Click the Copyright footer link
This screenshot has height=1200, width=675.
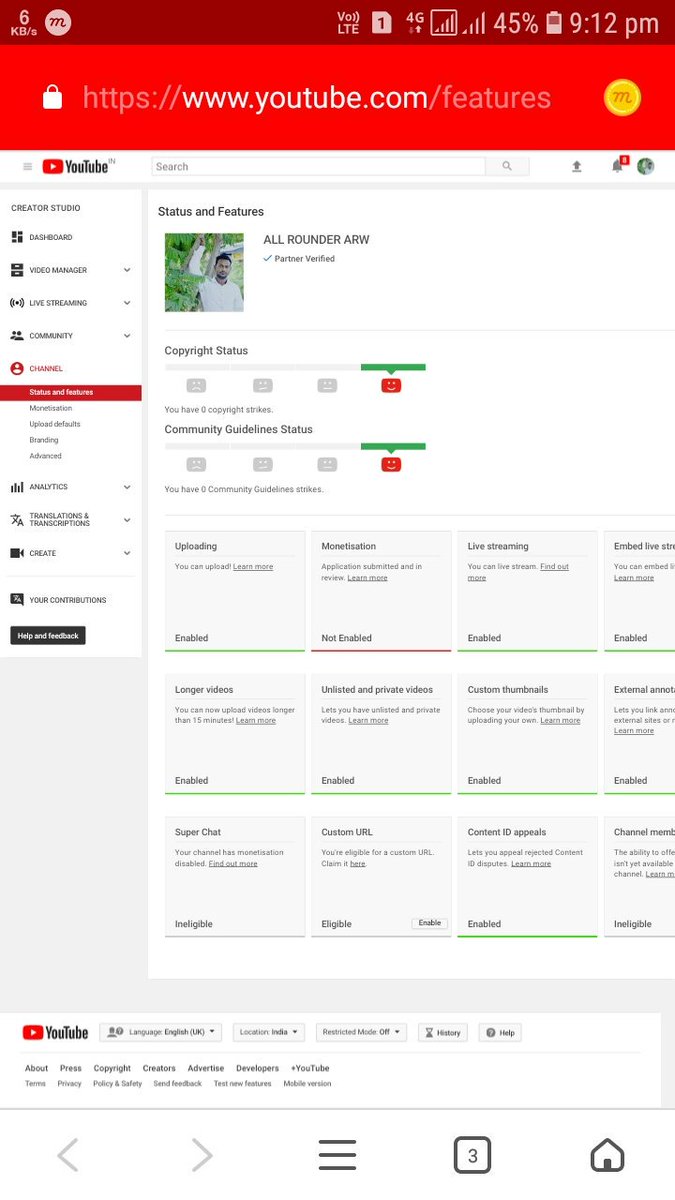tap(112, 1068)
